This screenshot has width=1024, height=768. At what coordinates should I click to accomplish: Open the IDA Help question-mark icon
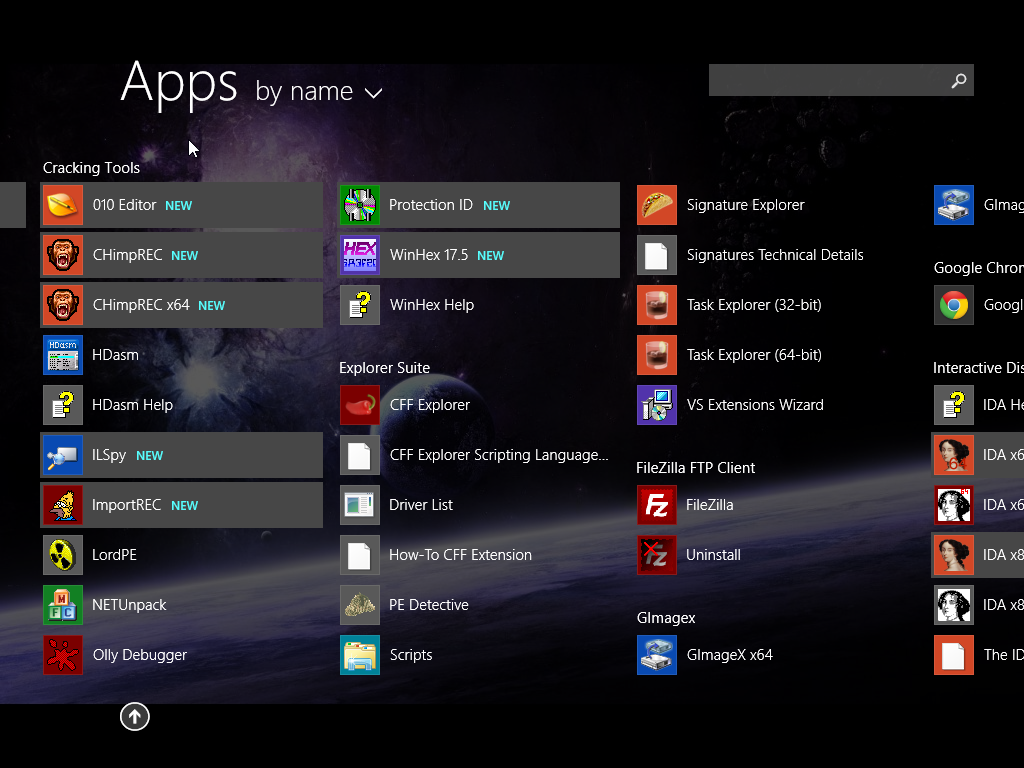[x=954, y=405]
